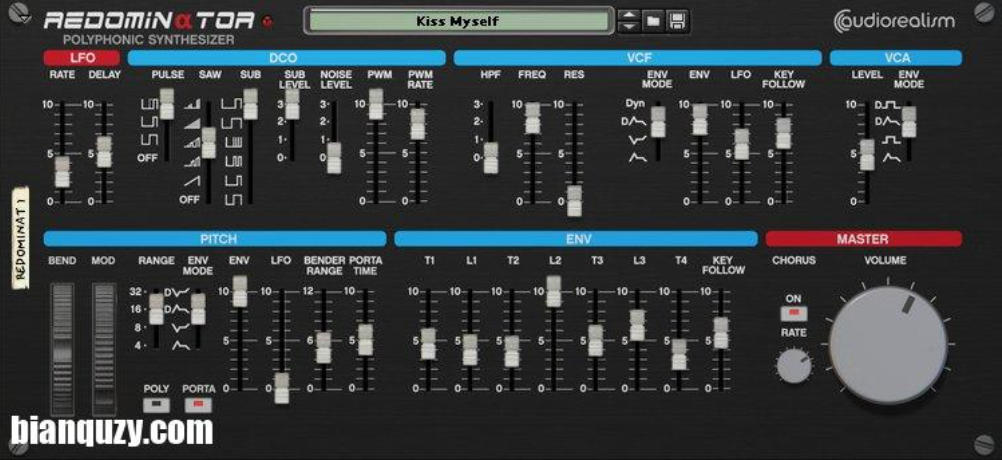This screenshot has height=460, width=1002.
Task: Click the PWM slider handle
Action: [376, 104]
